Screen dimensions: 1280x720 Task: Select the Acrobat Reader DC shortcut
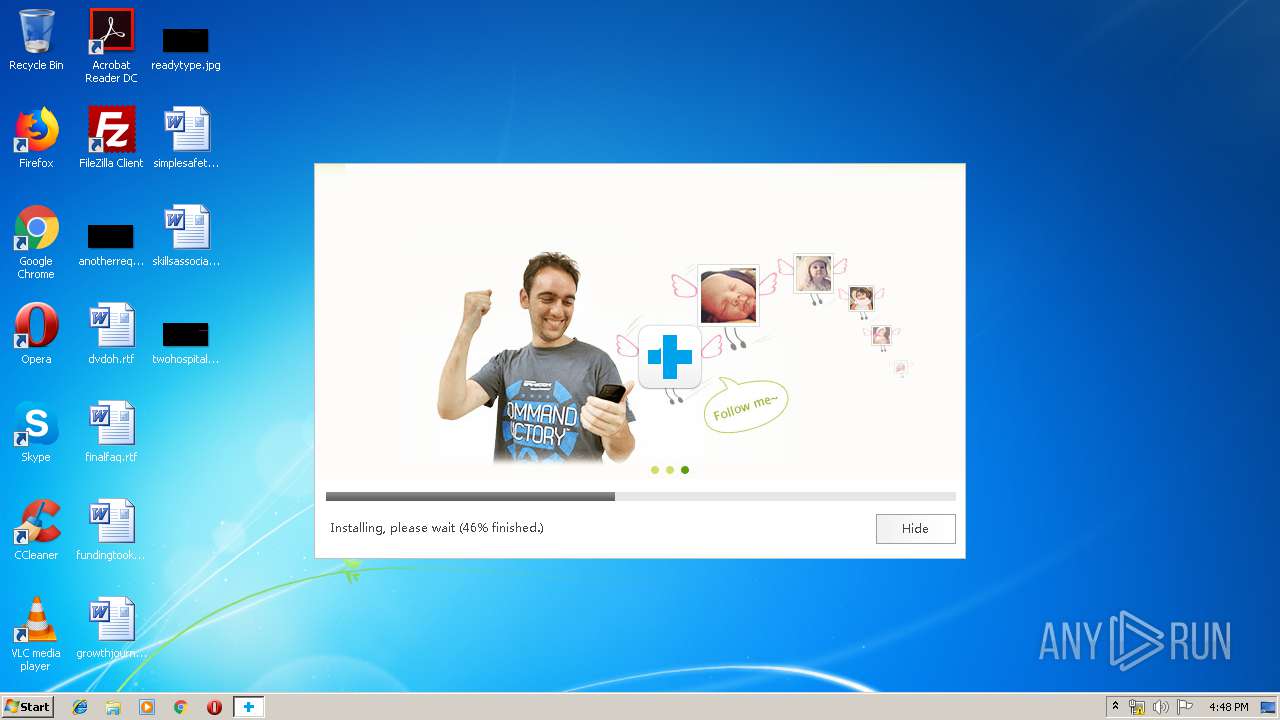(111, 46)
